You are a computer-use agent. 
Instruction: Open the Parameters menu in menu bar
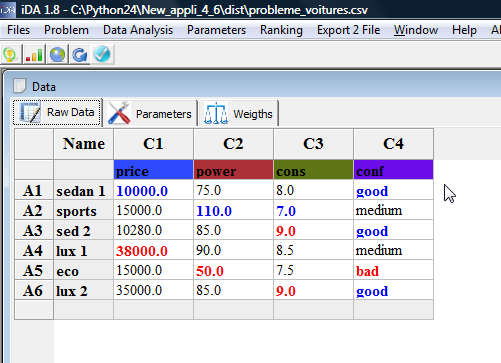click(216, 30)
